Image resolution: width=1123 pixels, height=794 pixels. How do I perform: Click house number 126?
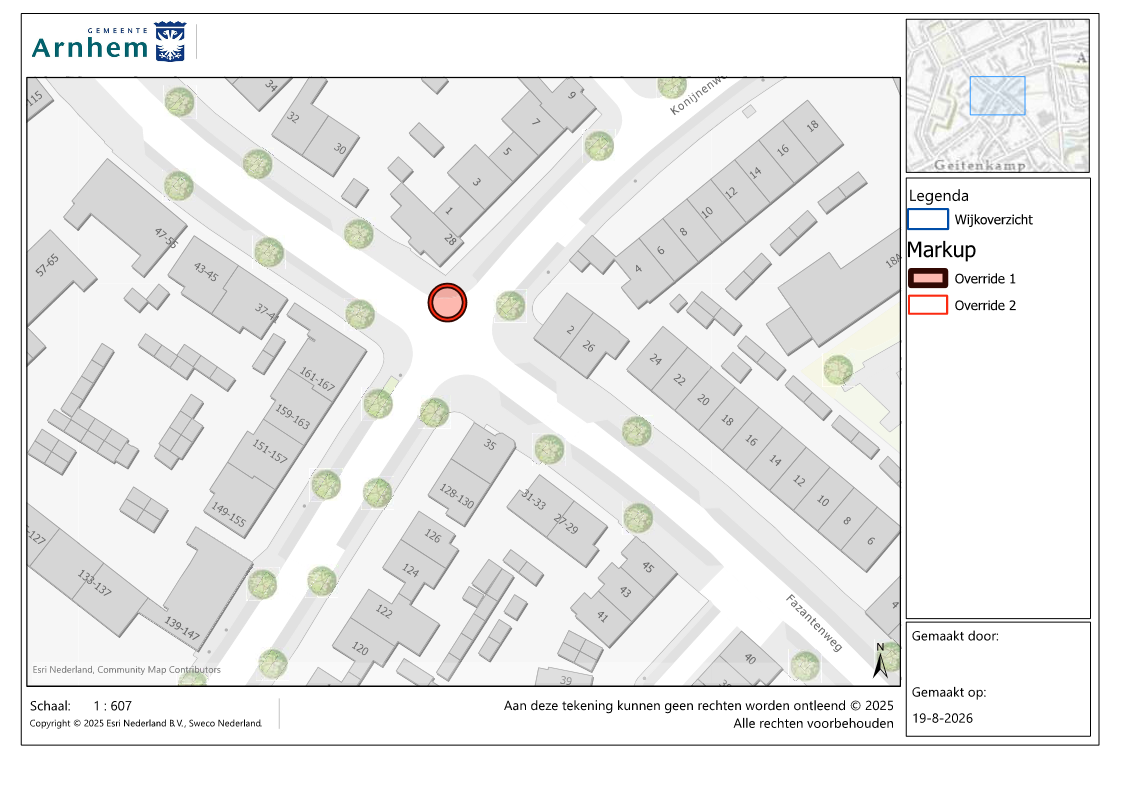[x=433, y=536]
